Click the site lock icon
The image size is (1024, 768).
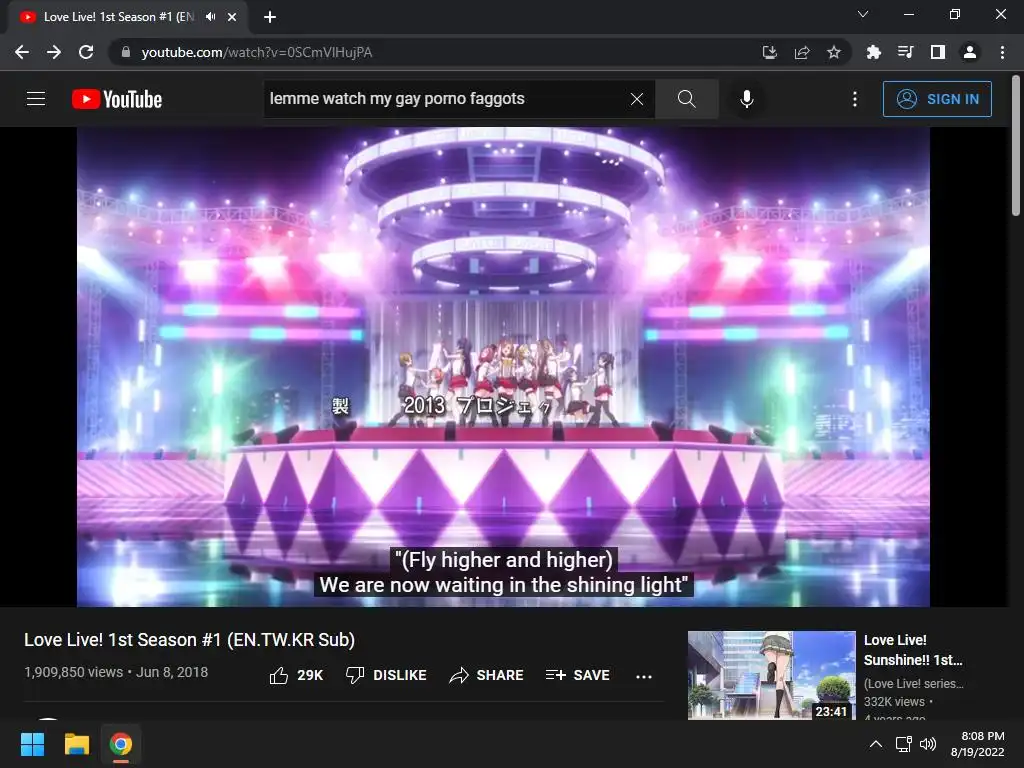point(126,52)
